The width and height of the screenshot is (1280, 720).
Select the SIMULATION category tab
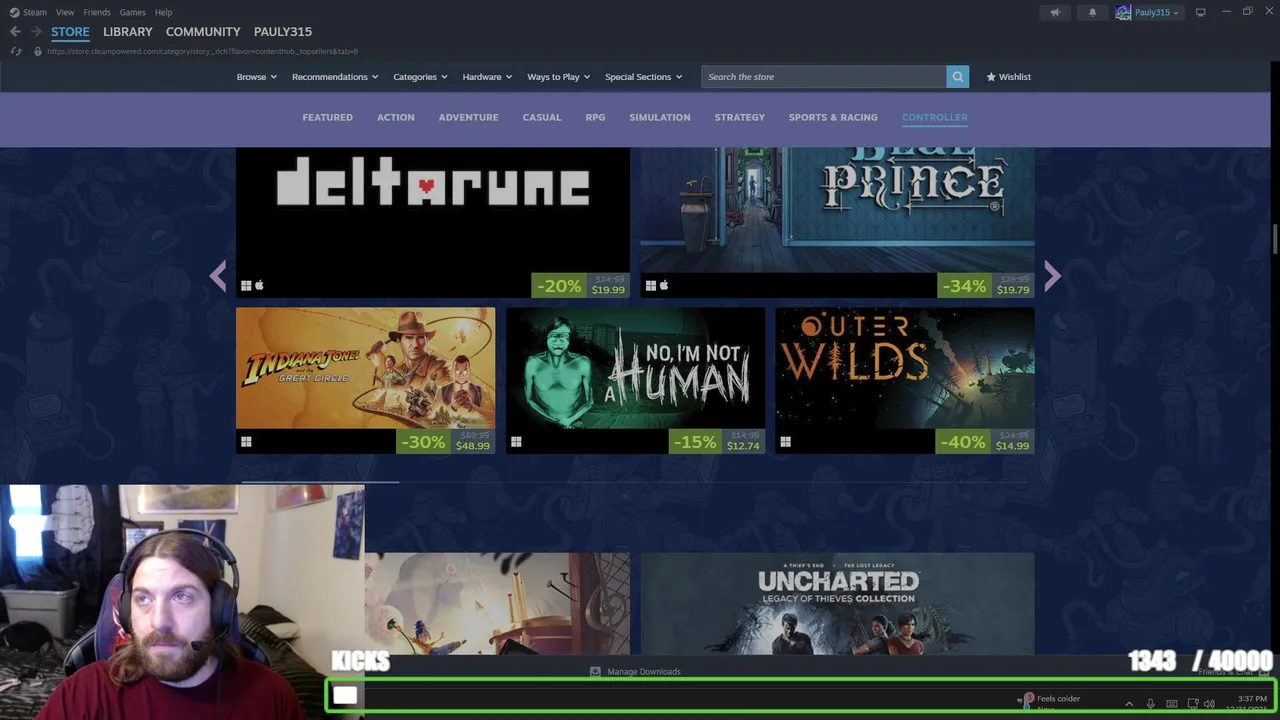tap(660, 117)
